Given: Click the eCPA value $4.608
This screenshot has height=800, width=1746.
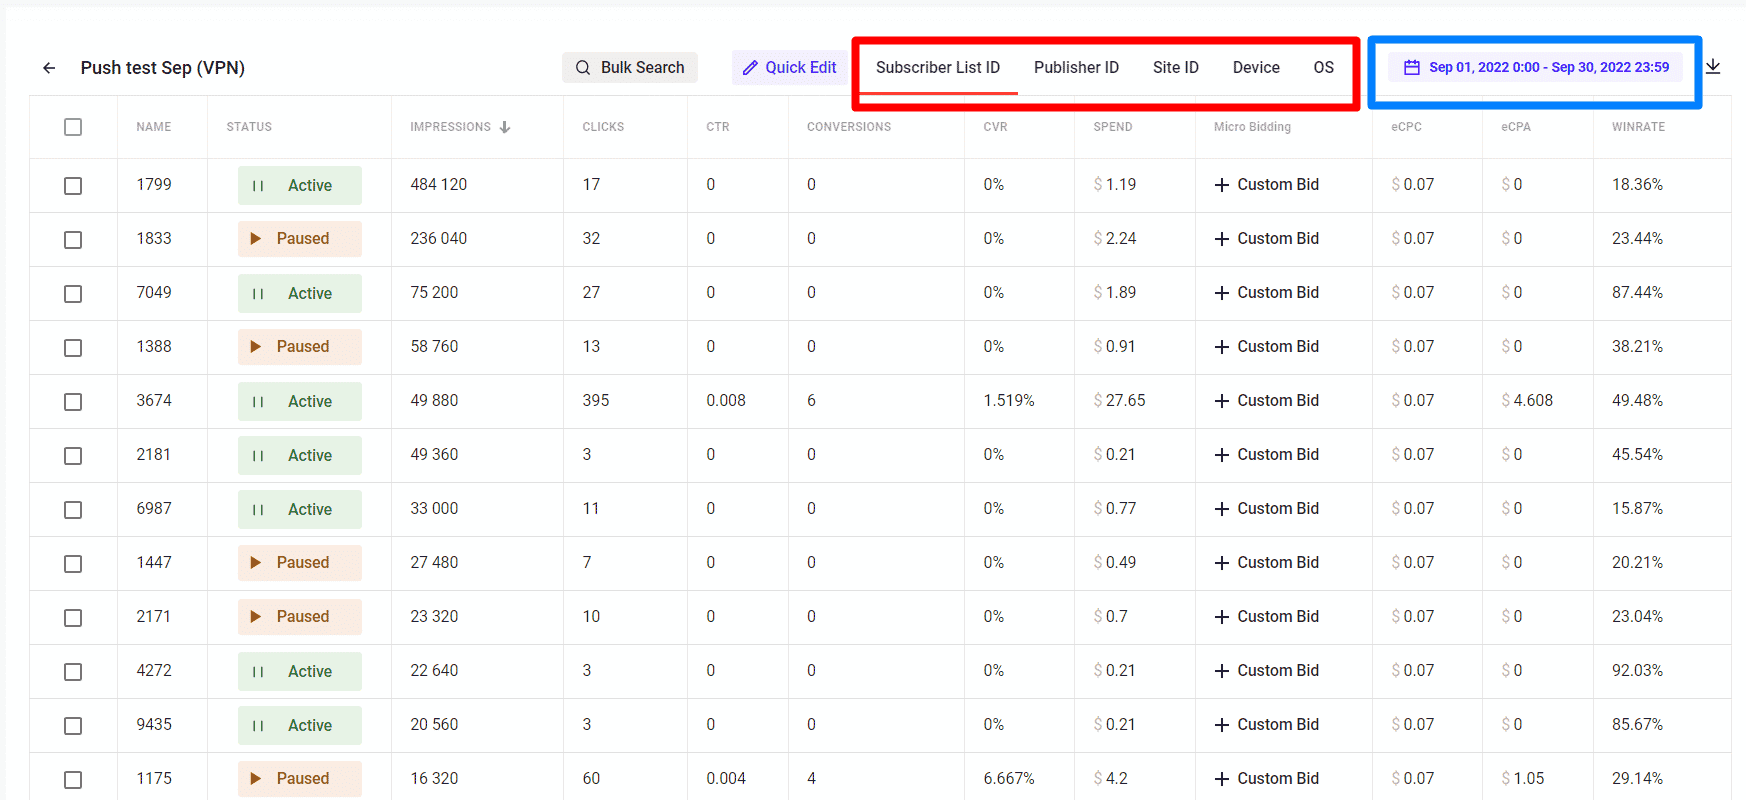Looking at the screenshot, I should [x=1527, y=401].
